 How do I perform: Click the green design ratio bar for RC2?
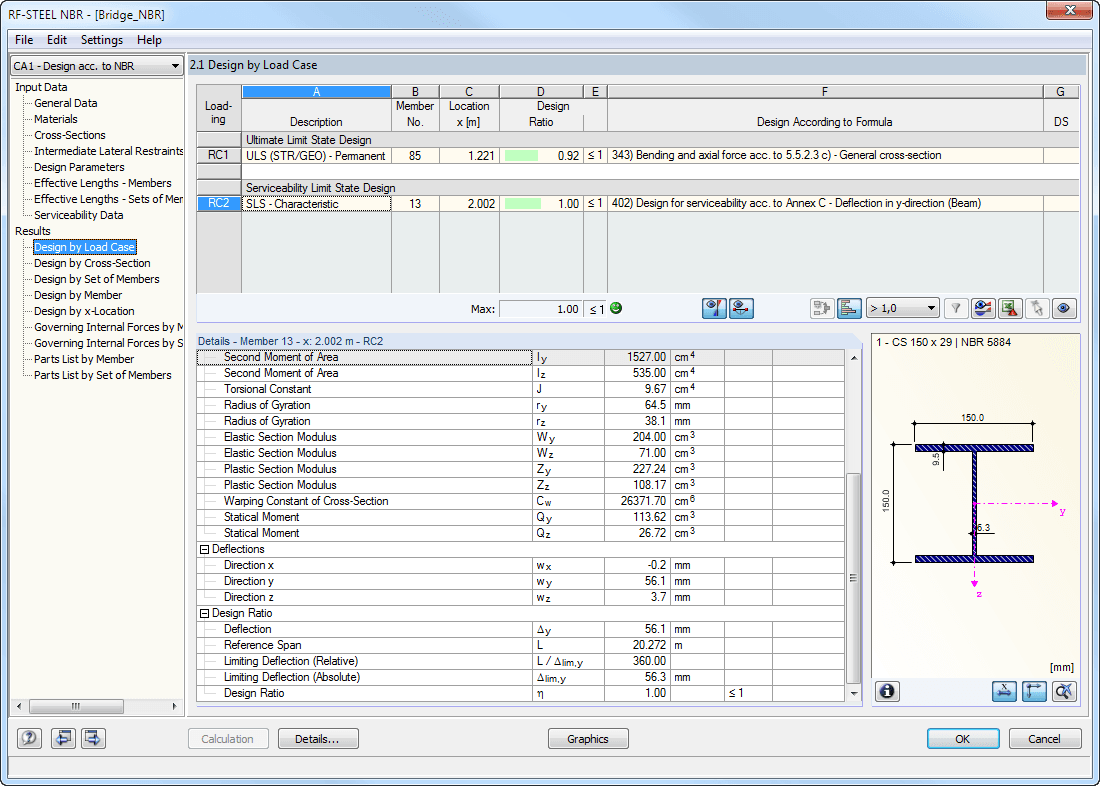coord(523,204)
